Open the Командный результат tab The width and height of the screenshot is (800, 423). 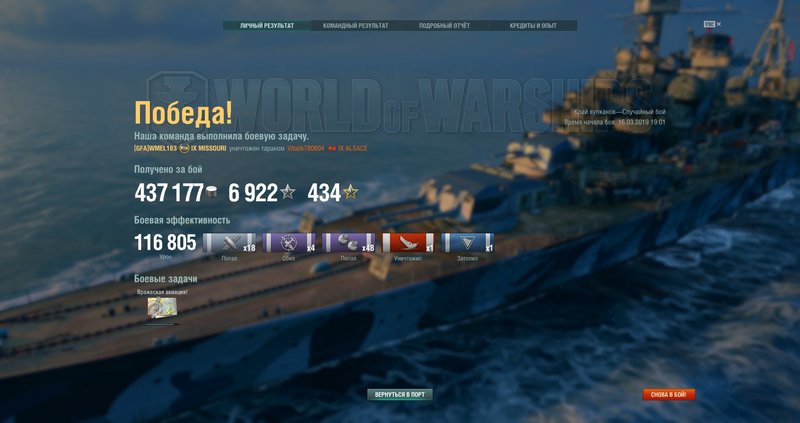coord(356,26)
